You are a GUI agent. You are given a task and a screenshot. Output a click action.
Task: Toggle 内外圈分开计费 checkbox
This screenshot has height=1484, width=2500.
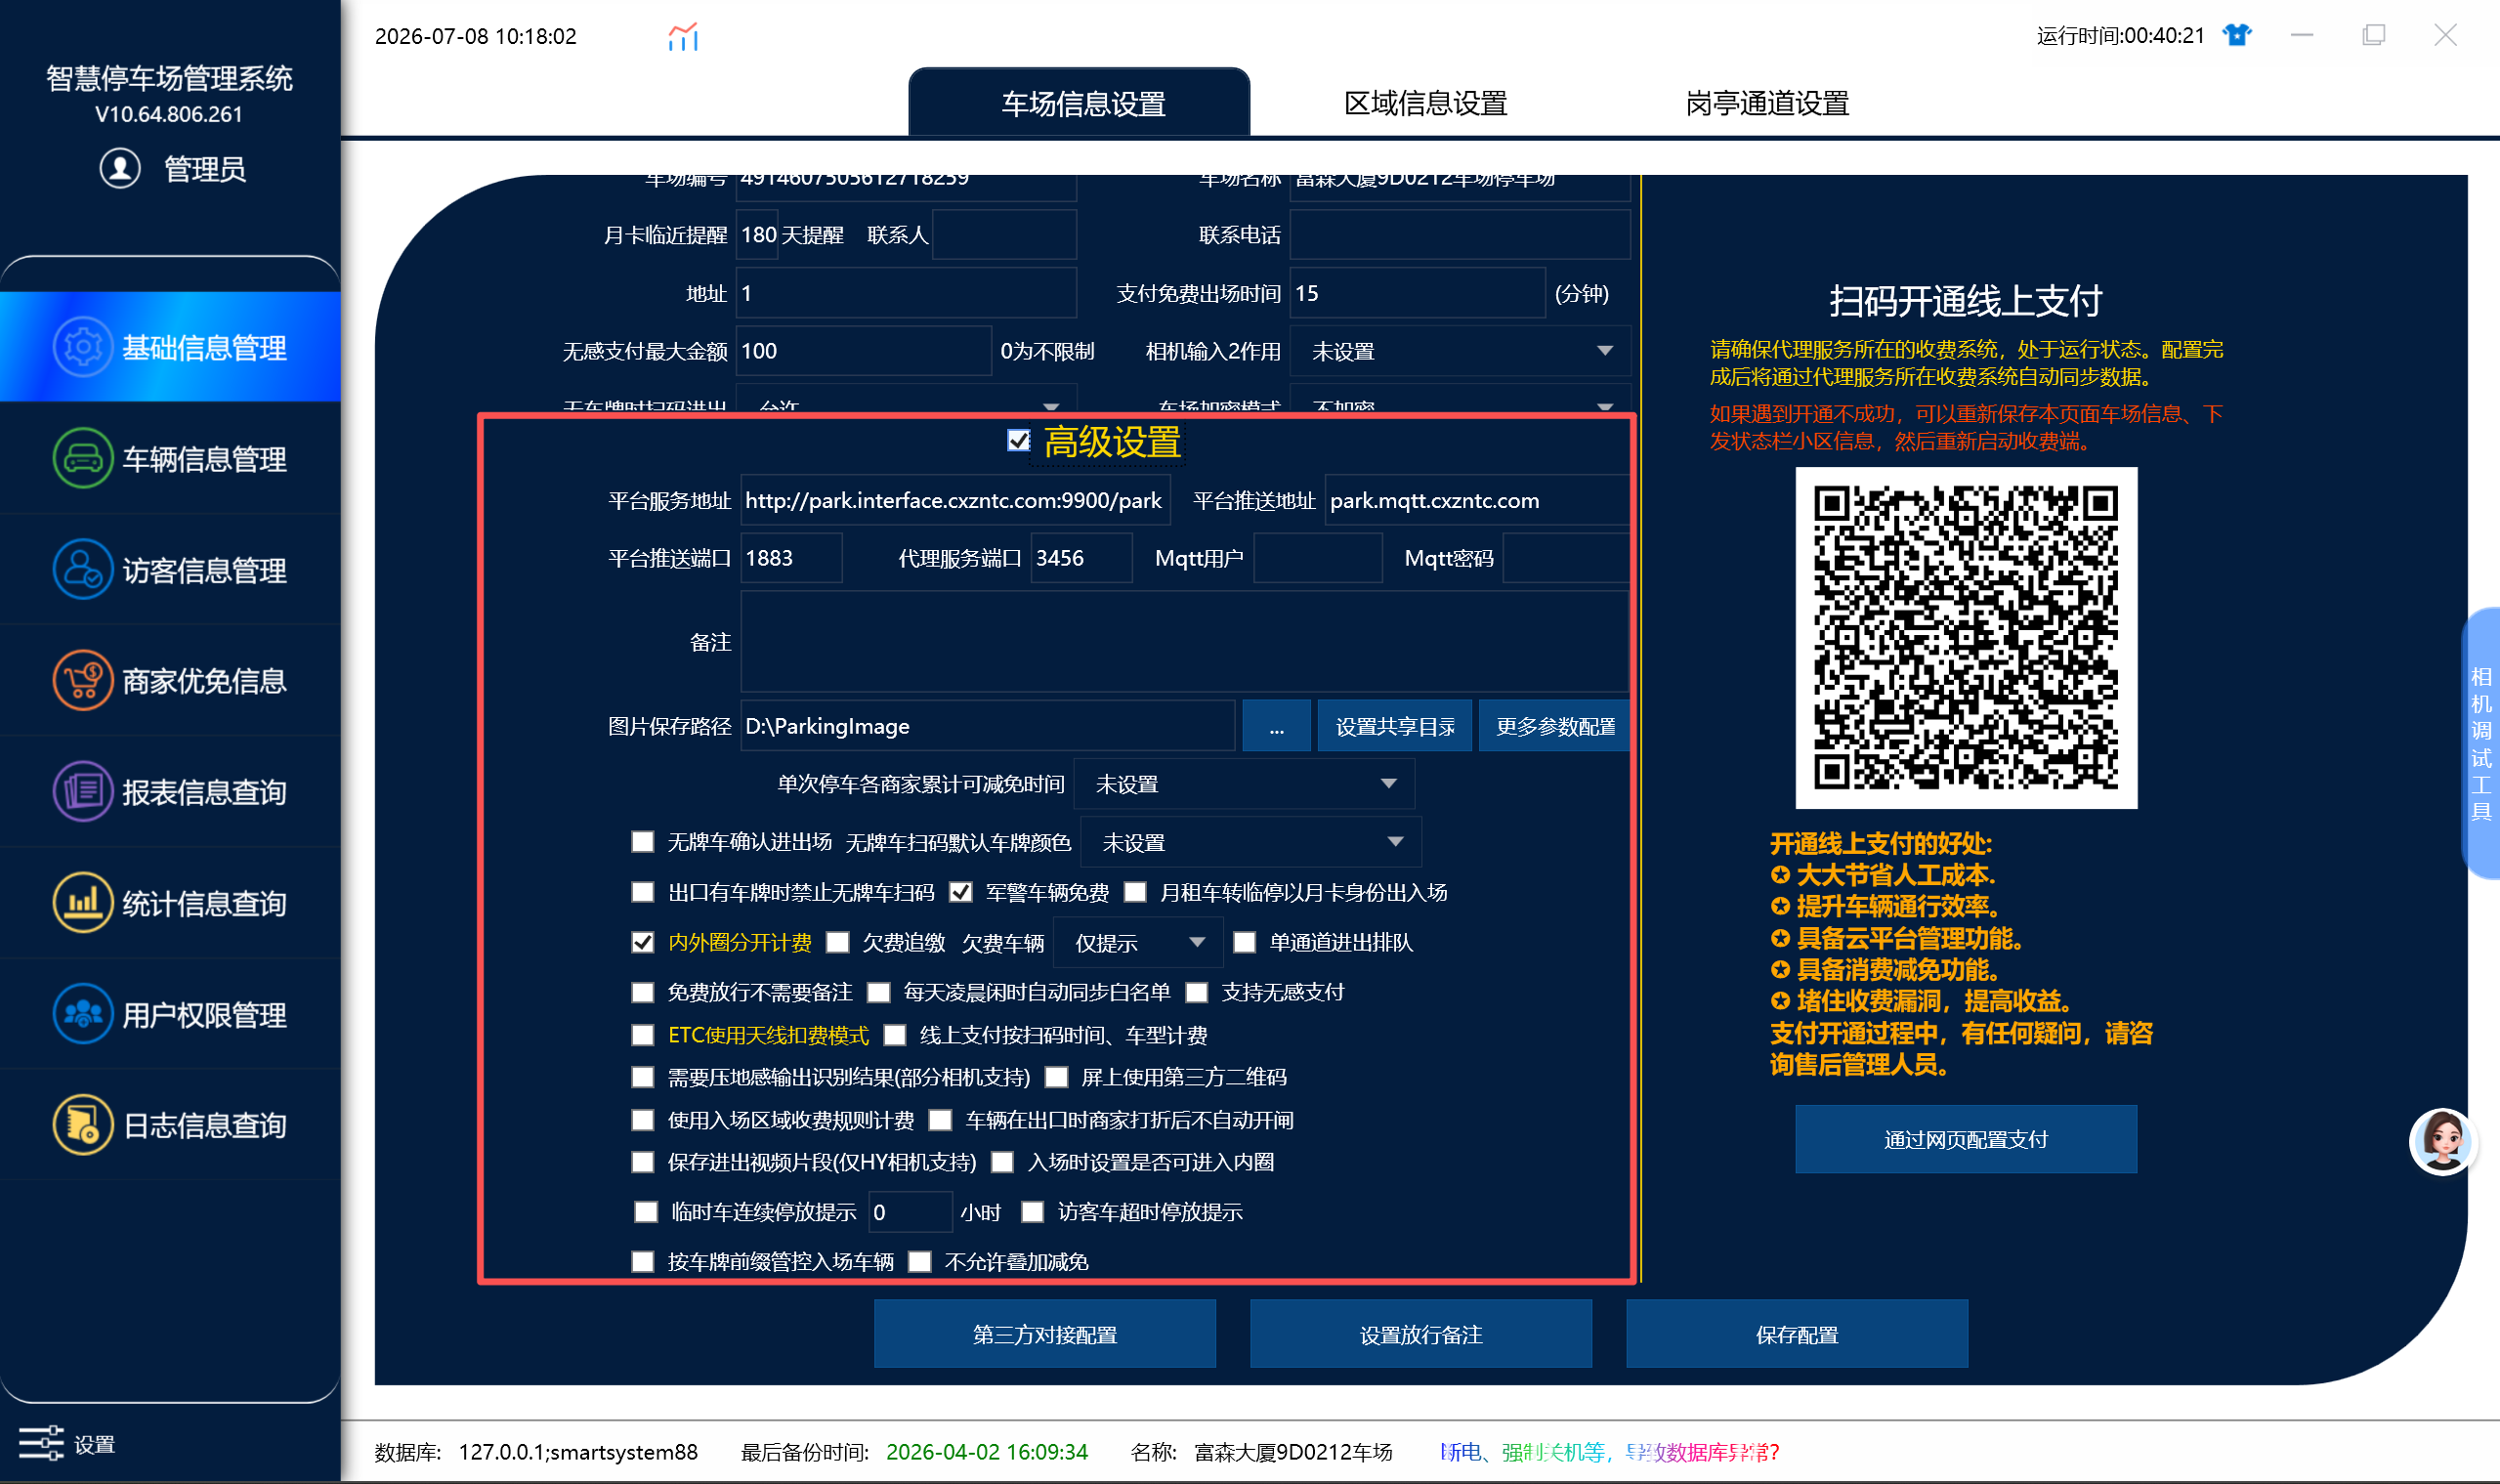(643, 942)
